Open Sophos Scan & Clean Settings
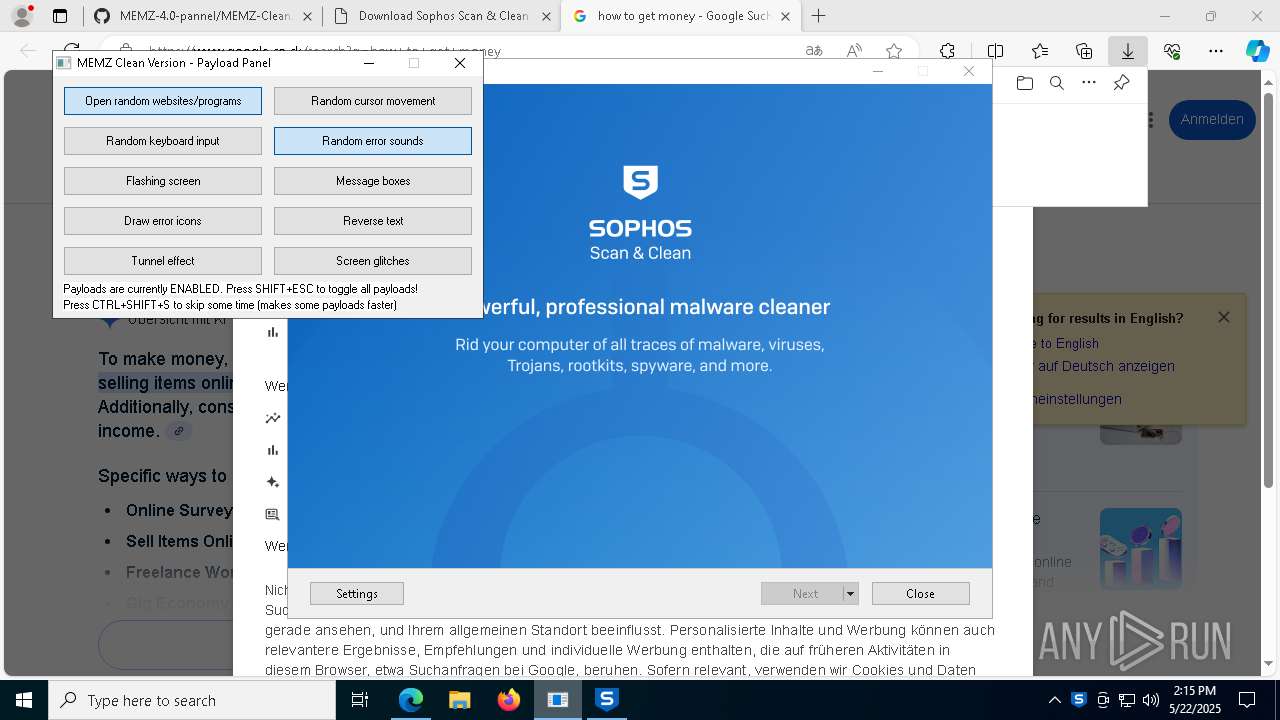Image resolution: width=1280 pixels, height=720 pixels. point(357,594)
